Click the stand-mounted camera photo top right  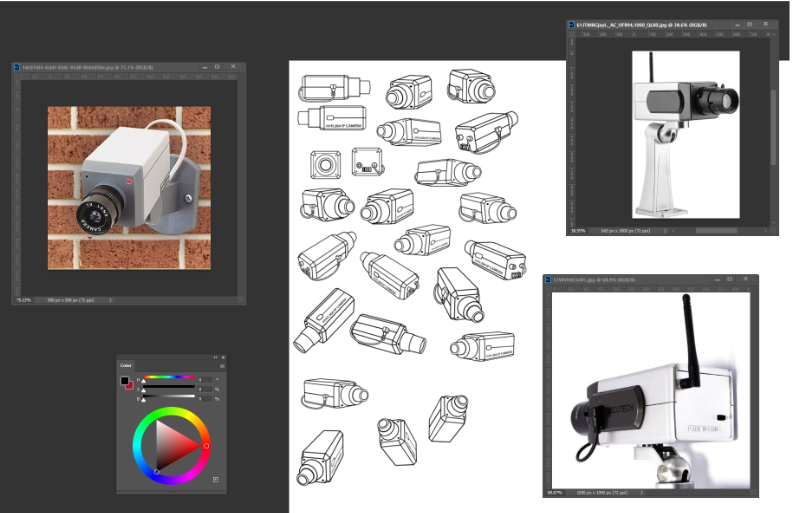pos(686,135)
